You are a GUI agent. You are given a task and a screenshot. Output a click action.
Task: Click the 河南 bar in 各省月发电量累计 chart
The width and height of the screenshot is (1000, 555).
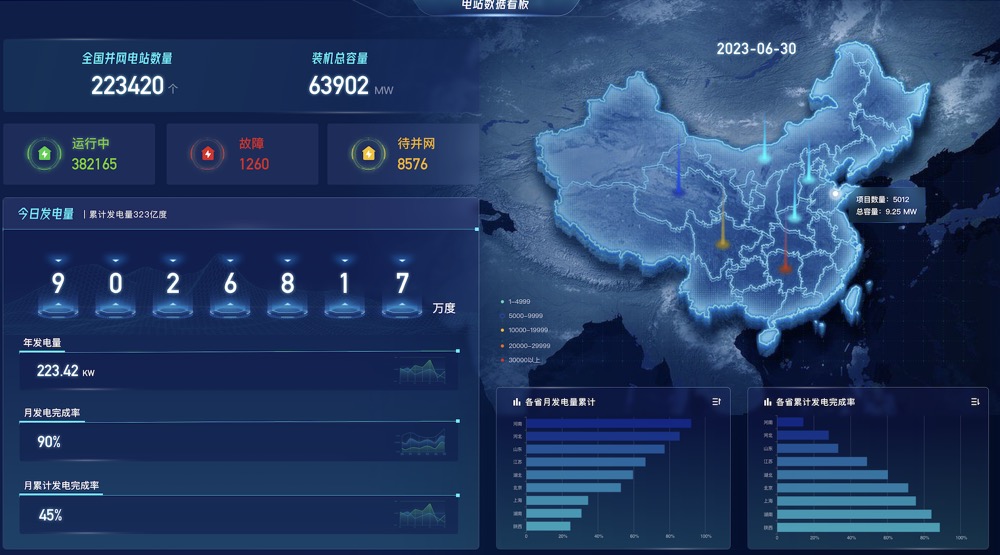(x=608, y=423)
